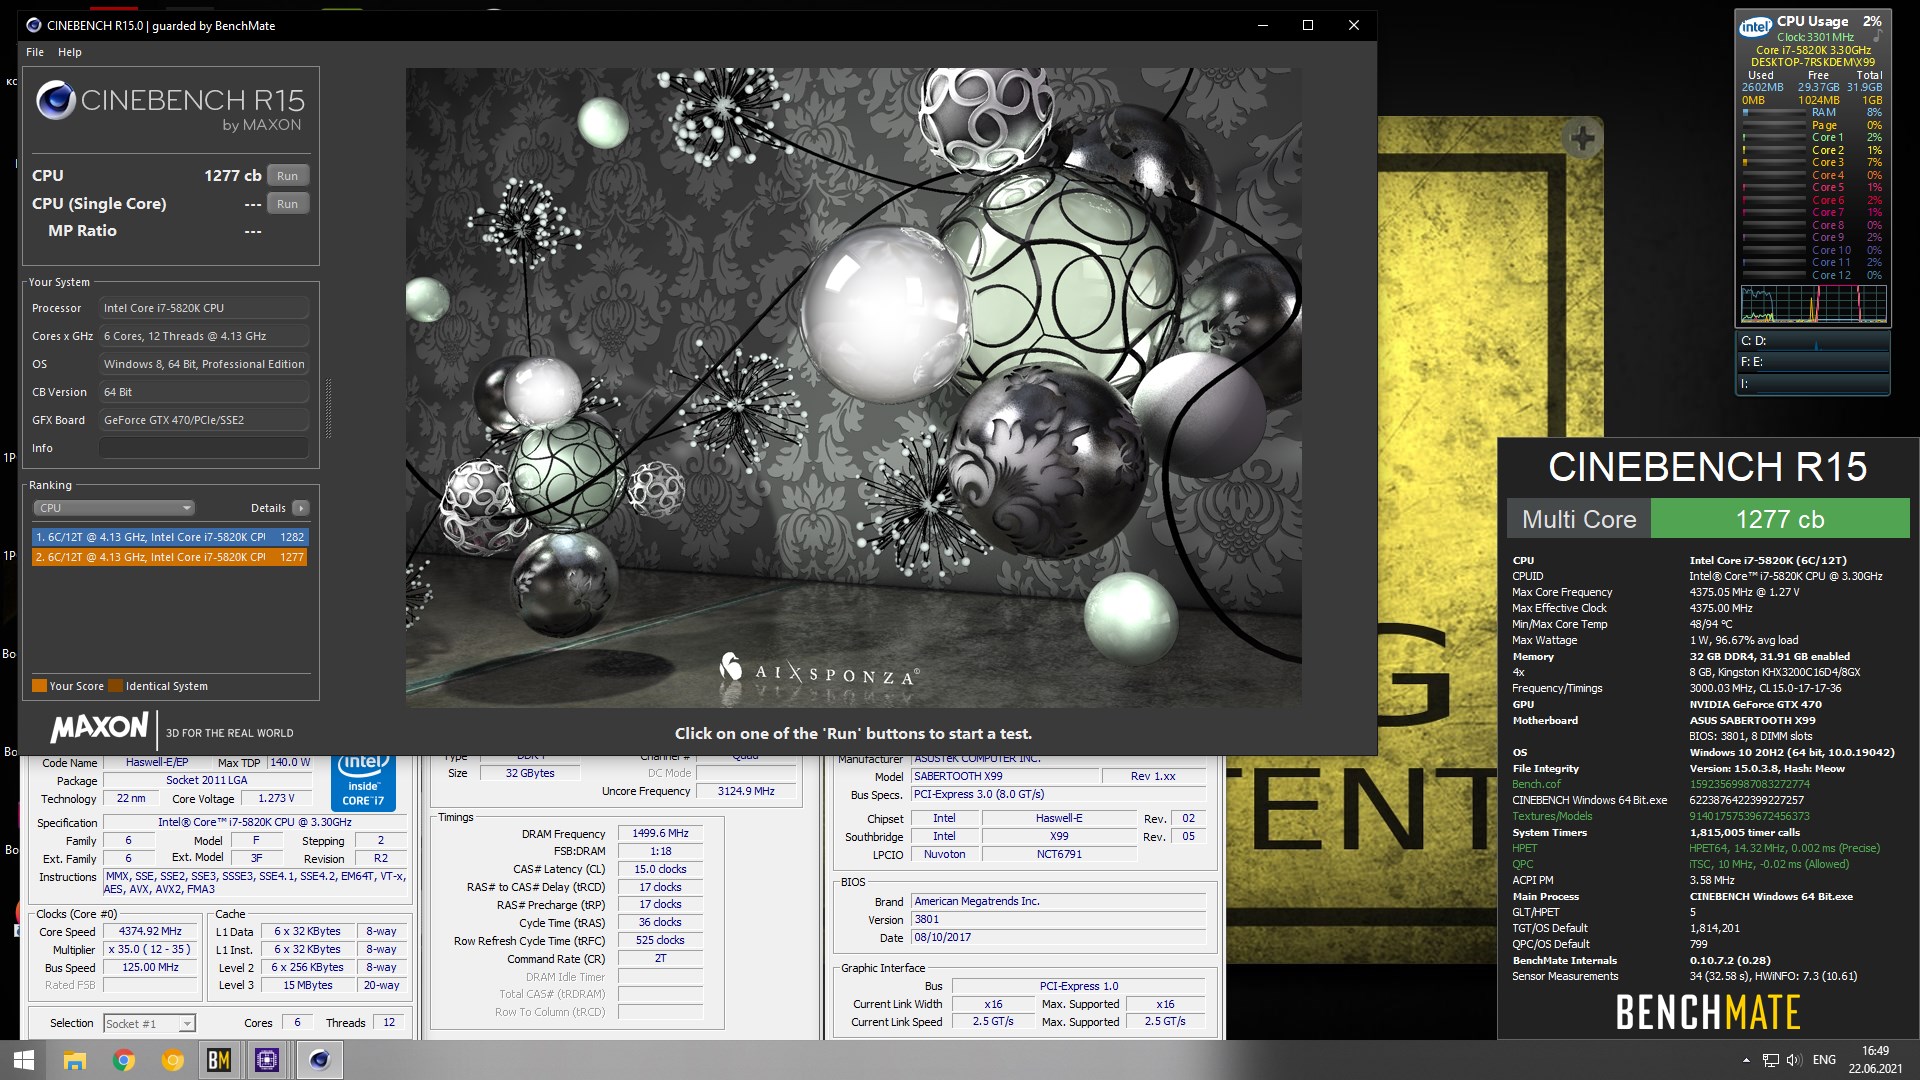Click the BIOS Version value 3801
The height and width of the screenshot is (1080, 1920).
click(1058, 920)
